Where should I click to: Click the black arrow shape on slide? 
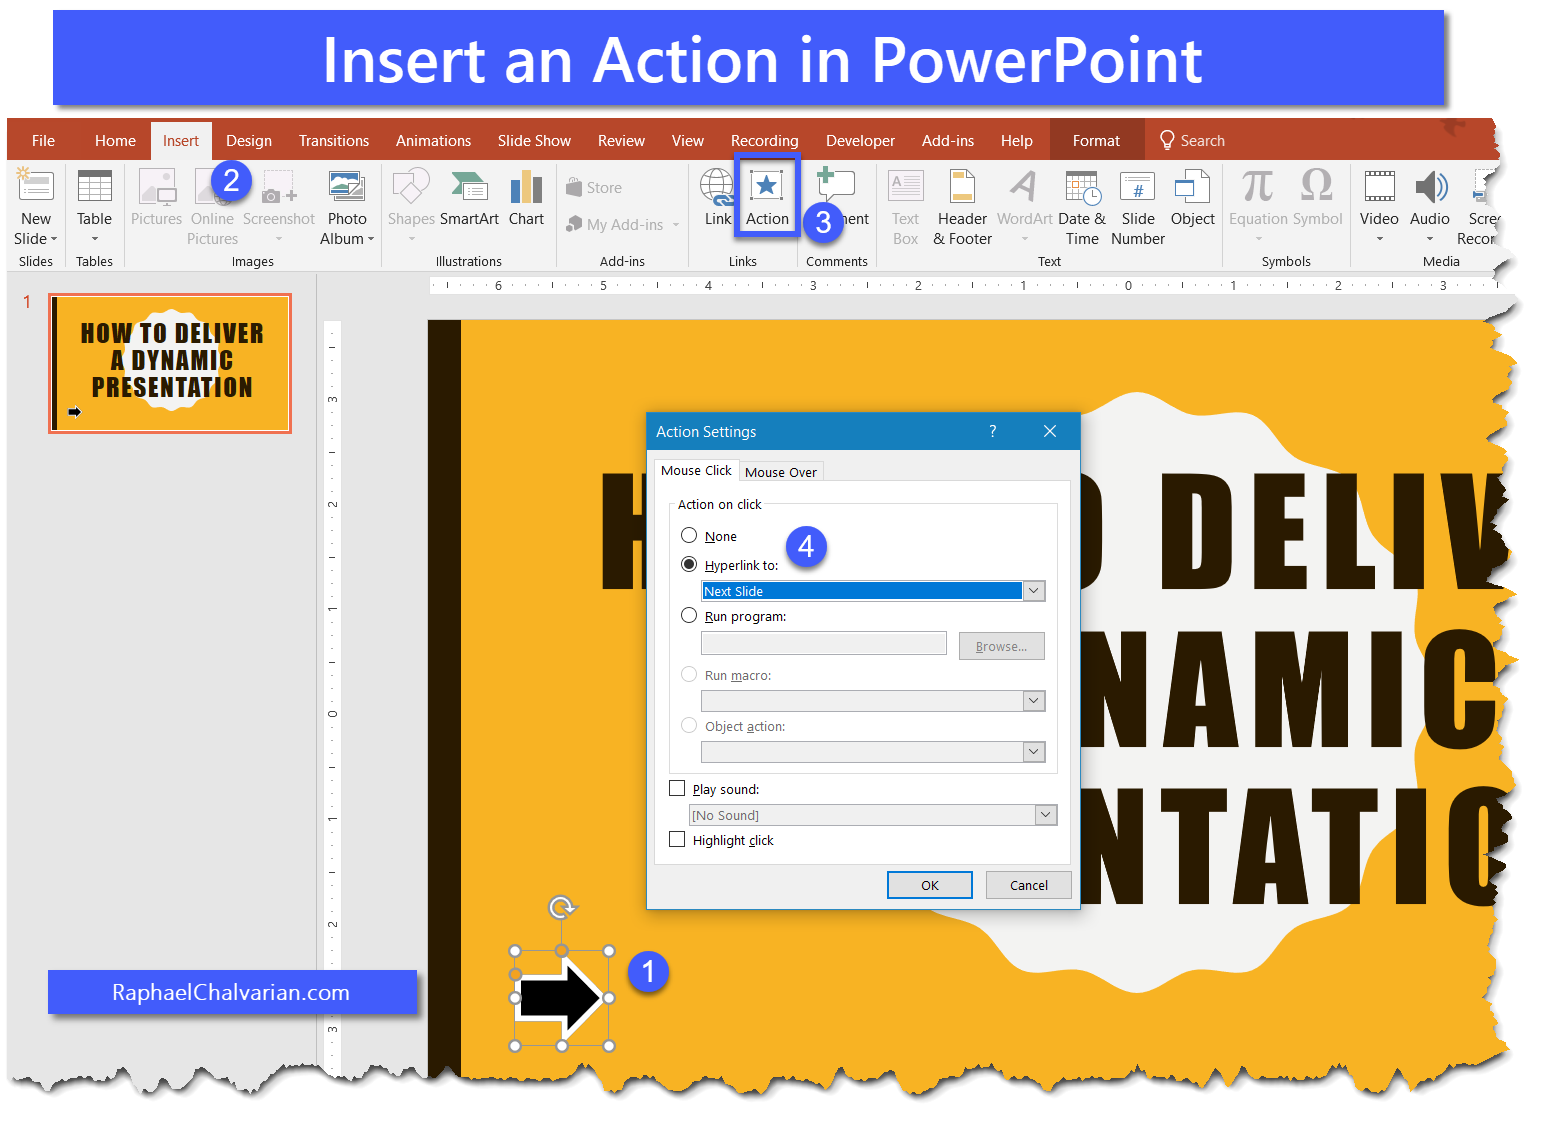coord(561,998)
